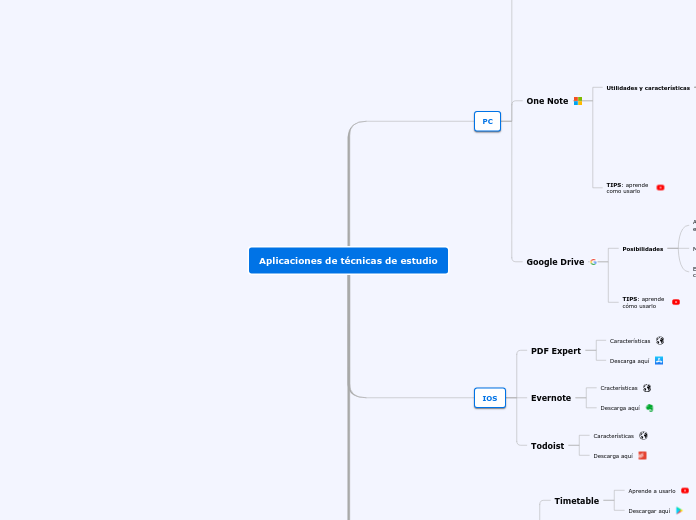Click Google Drive's TIPS: aprende cómo usarlo text
The width and height of the screenshot is (696, 520).
643,302
